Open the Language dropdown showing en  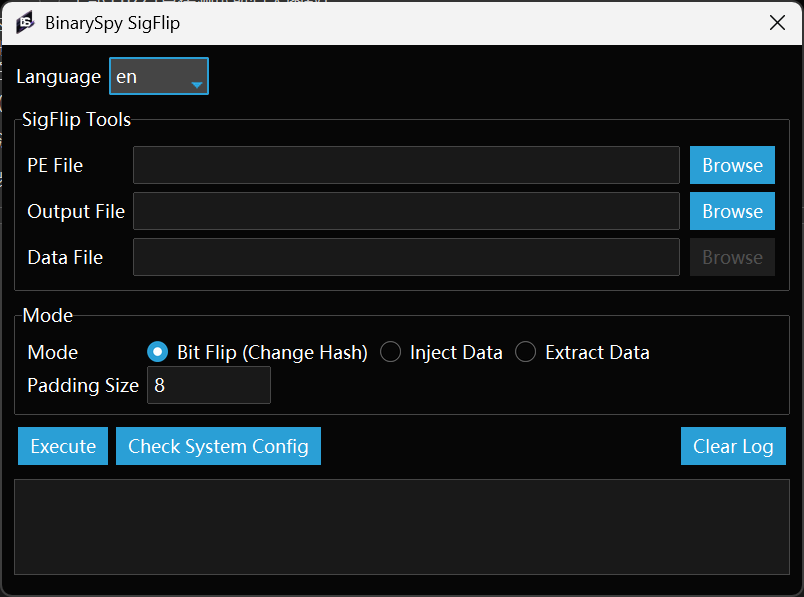[159, 76]
